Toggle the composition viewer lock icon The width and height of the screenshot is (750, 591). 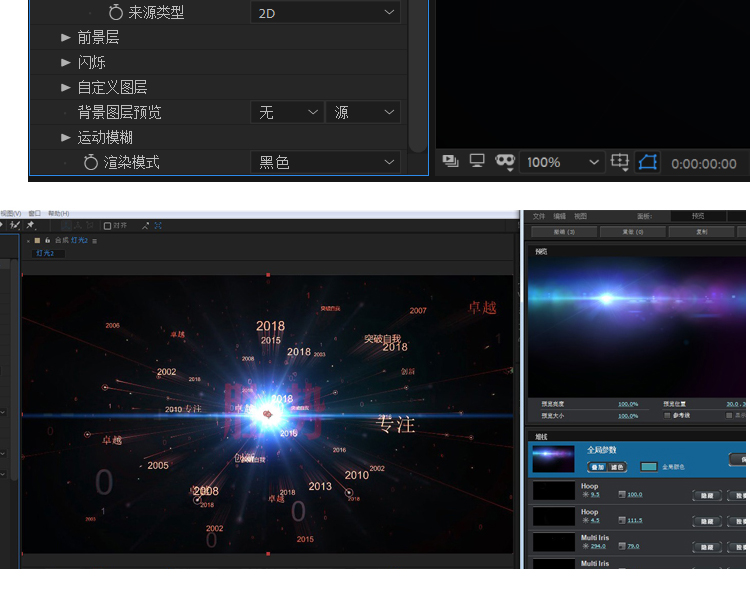(47, 241)
